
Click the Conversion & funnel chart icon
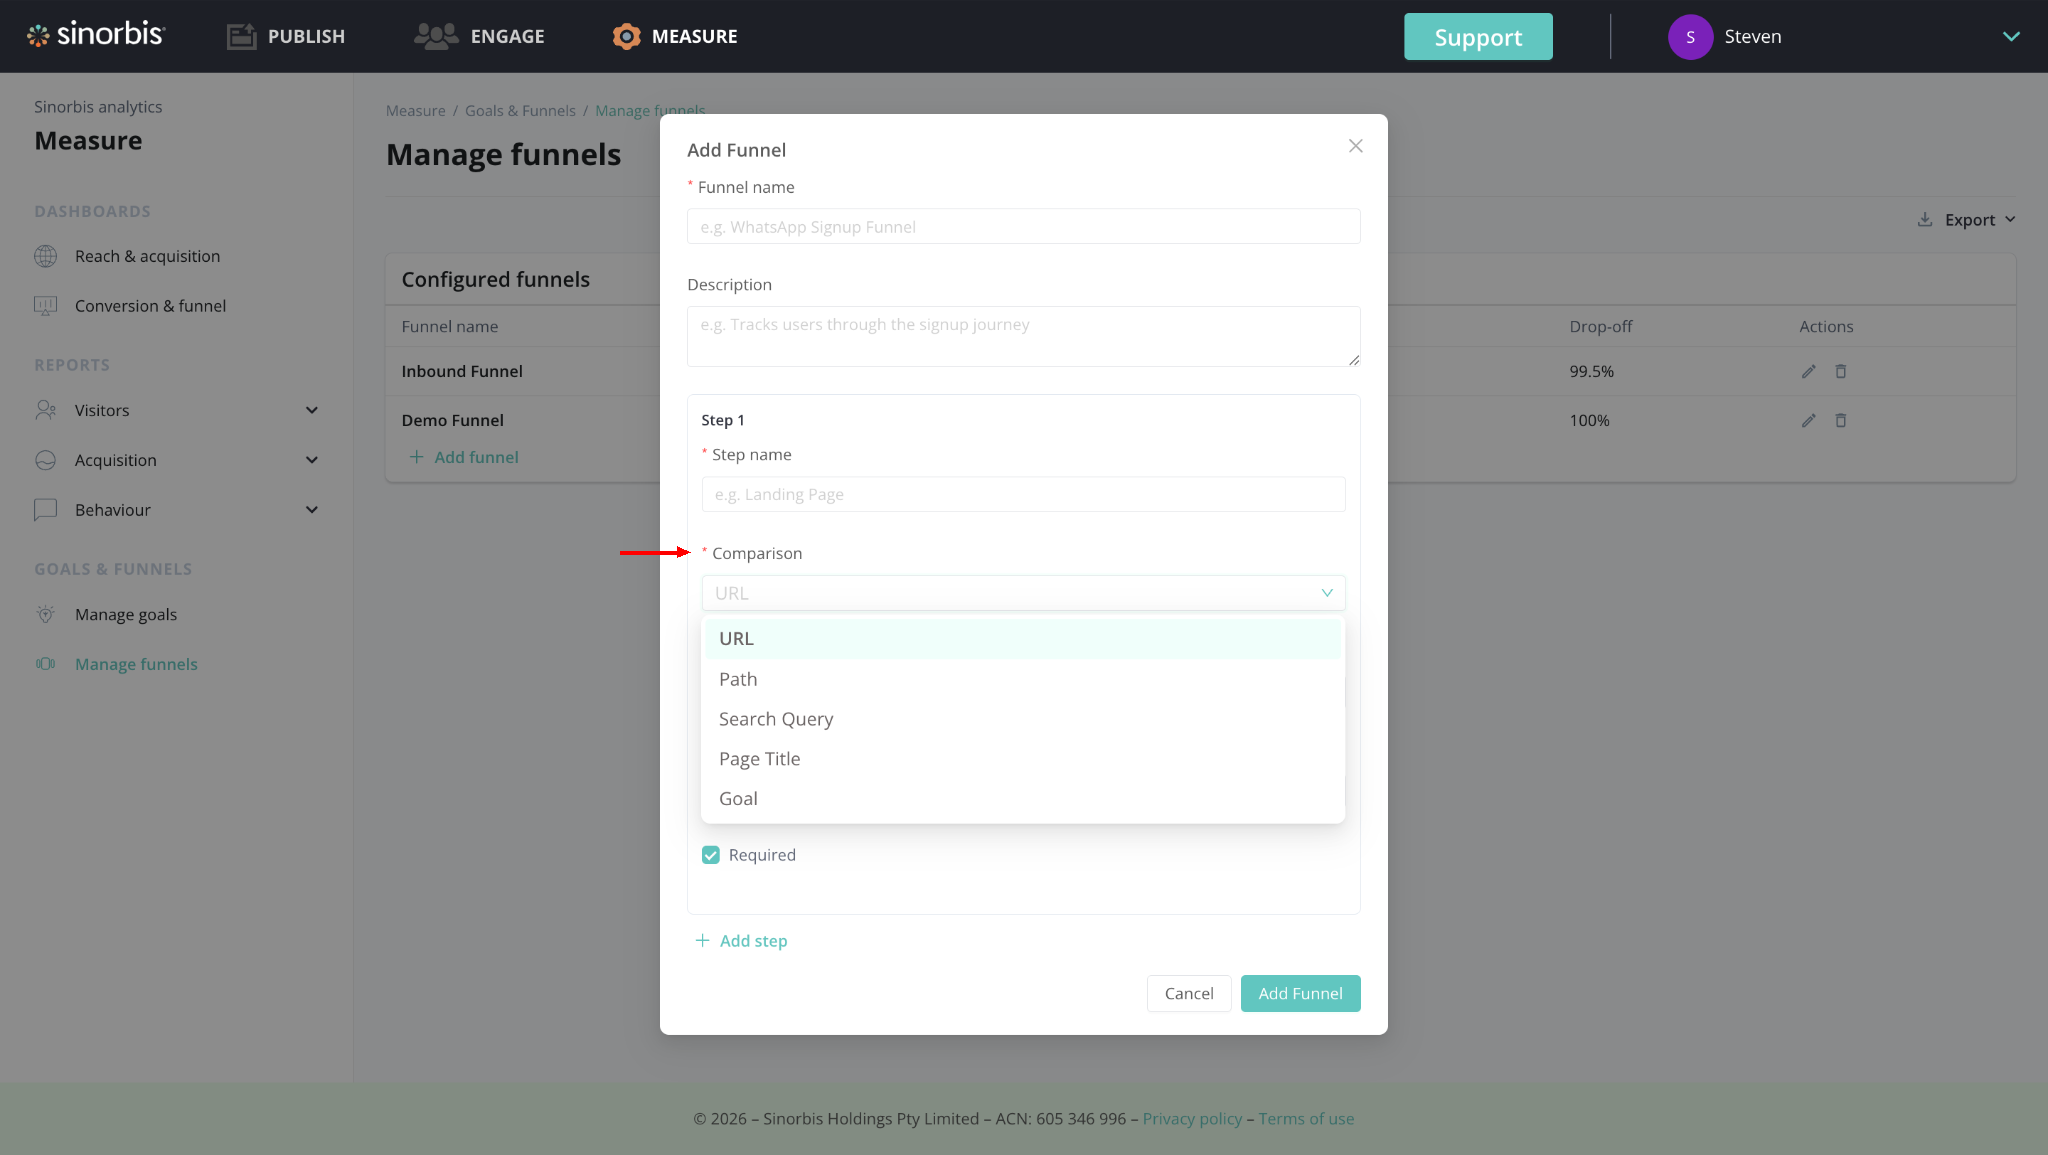click(45, 306)
